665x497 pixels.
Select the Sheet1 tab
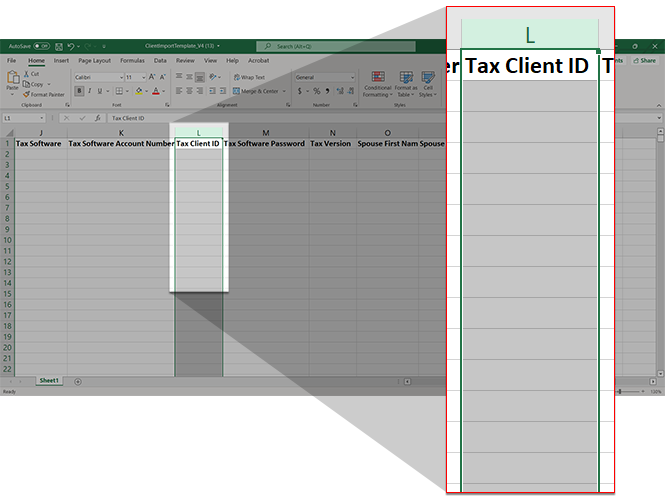[49, 381]
